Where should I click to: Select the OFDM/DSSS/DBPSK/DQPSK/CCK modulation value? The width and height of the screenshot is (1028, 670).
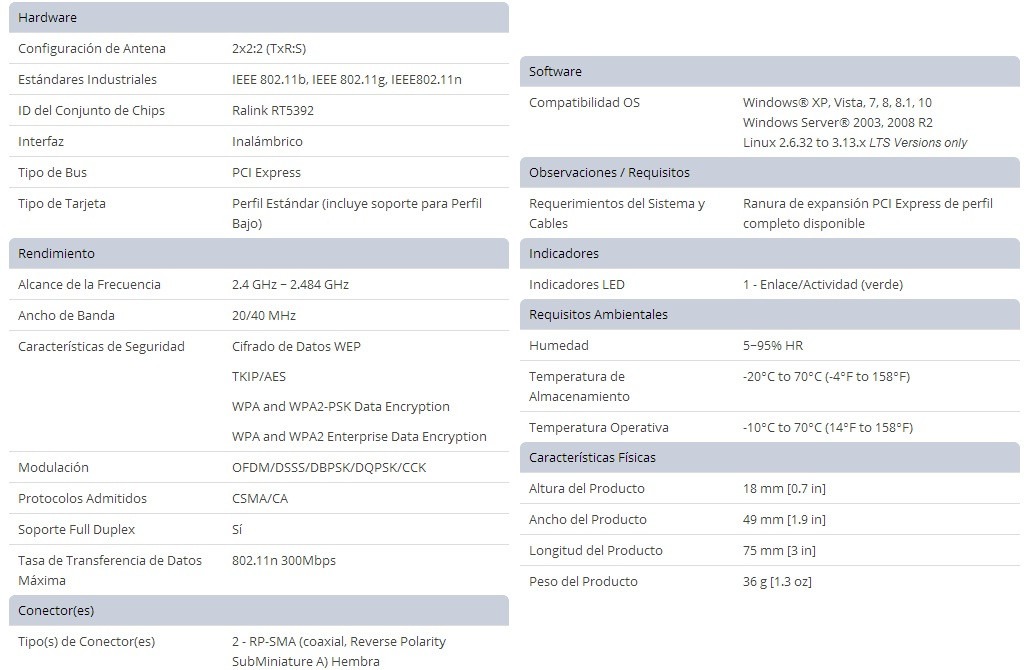[329, 467]
